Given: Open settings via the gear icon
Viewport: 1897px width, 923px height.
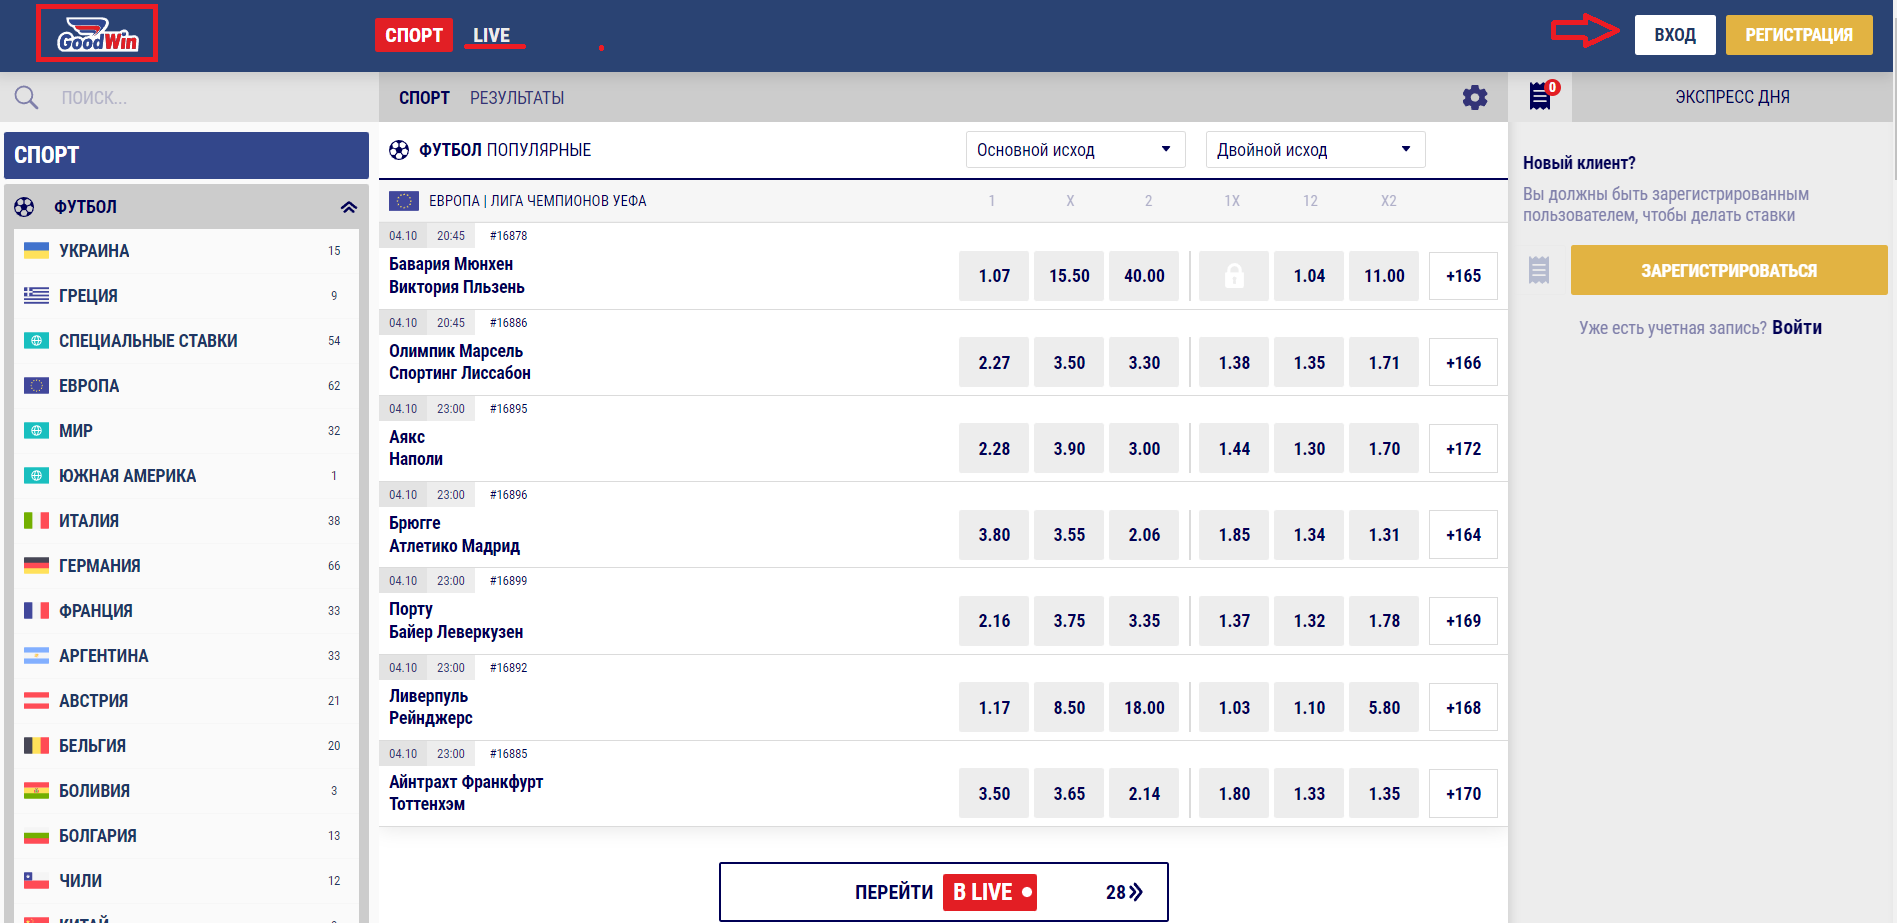Looking at the screenshot, I should [x=1474, y=97].
